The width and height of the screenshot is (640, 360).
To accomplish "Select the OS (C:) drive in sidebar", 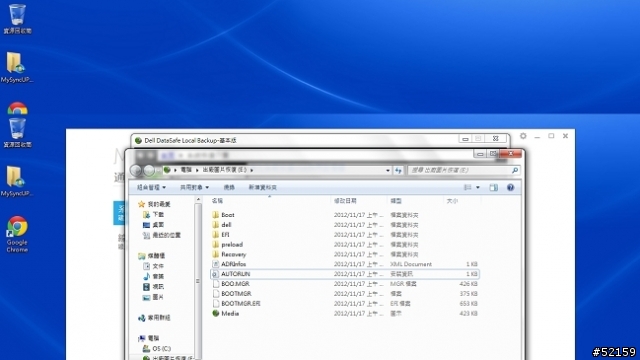I will pos(162,349).
